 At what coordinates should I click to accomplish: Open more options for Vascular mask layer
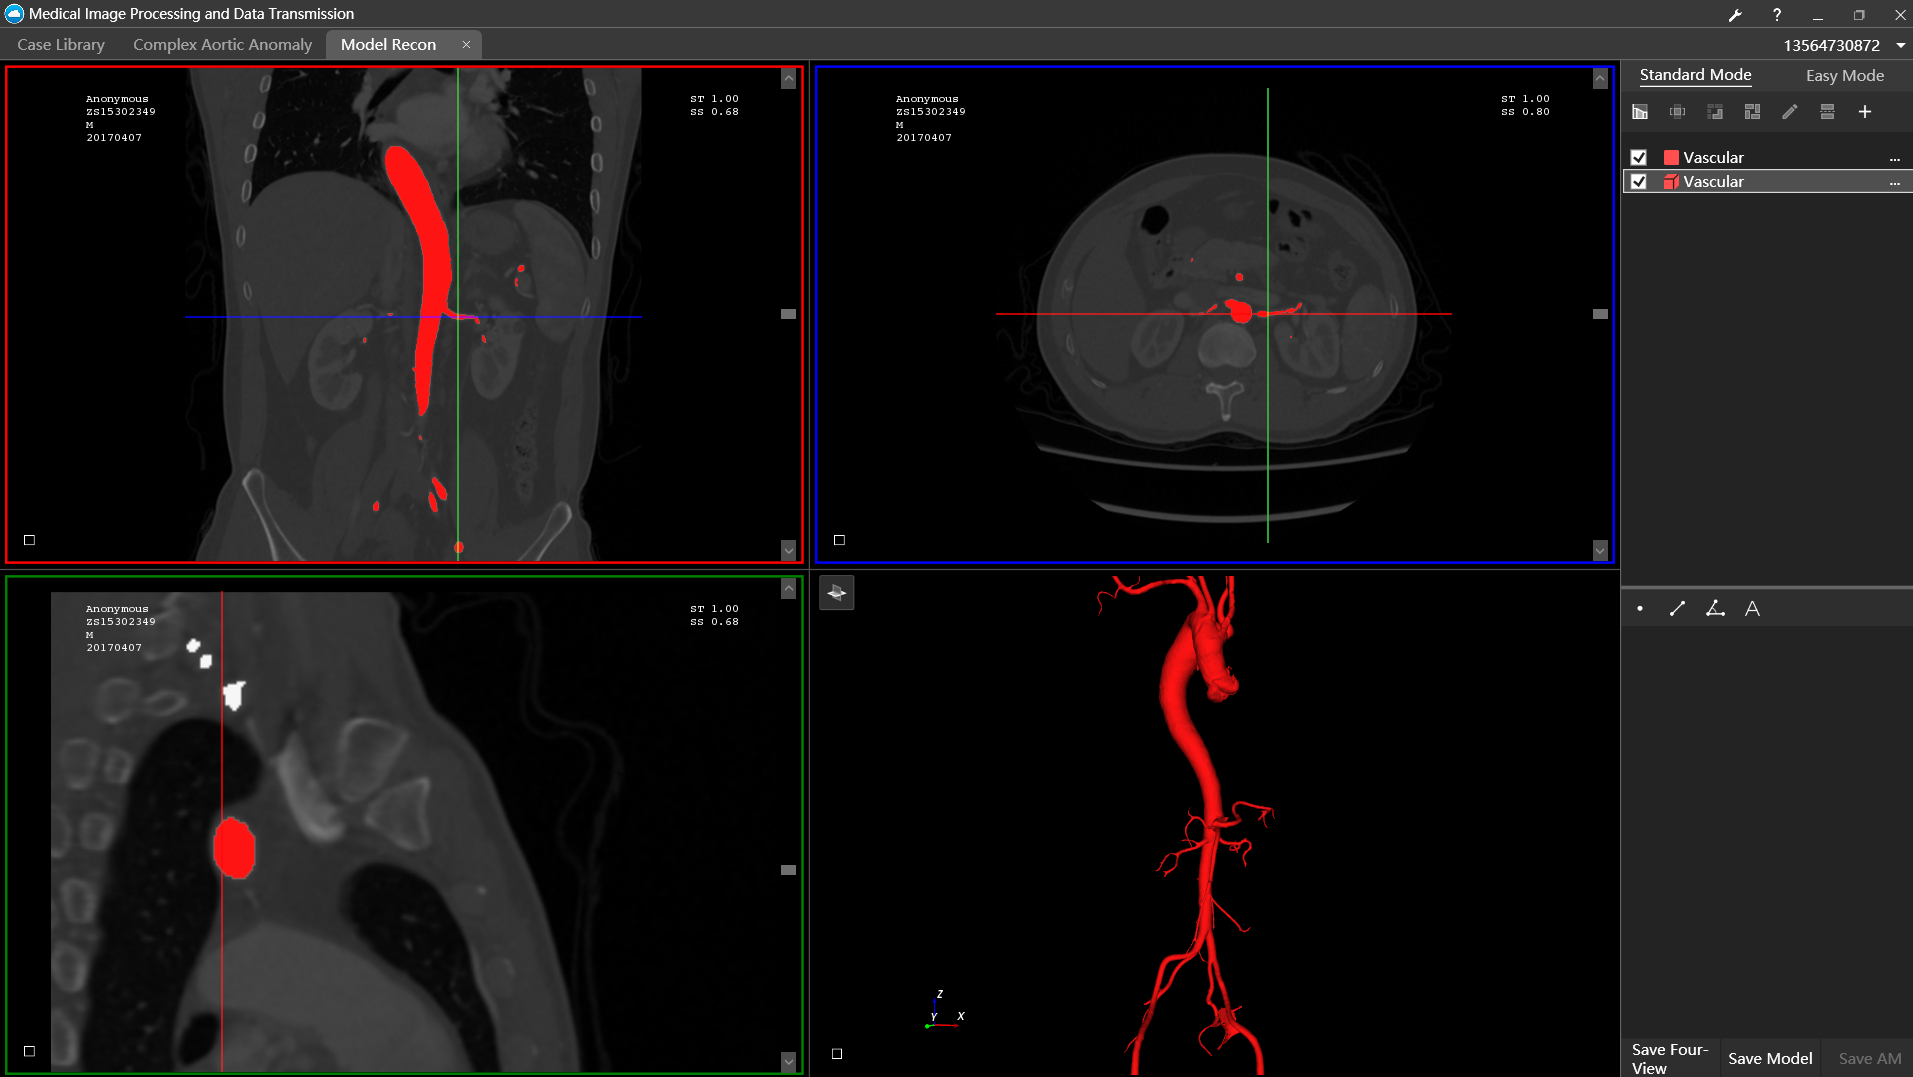[1895, 159]
